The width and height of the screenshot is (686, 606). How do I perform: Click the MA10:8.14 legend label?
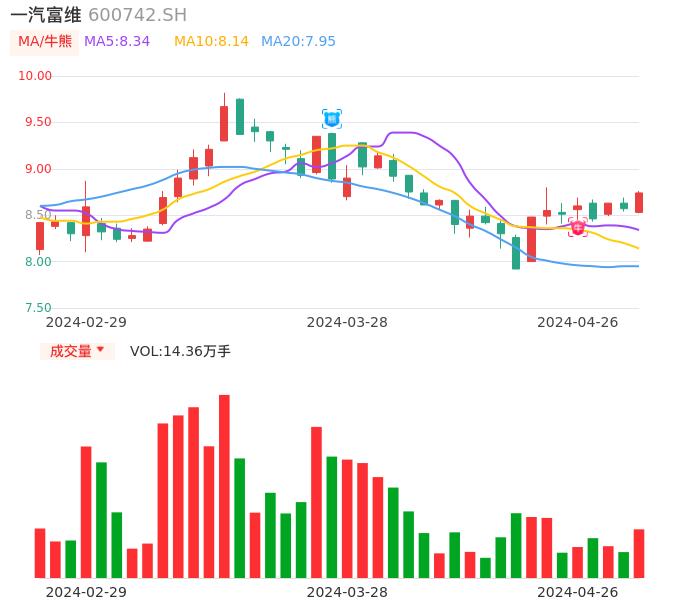point(211,41)
